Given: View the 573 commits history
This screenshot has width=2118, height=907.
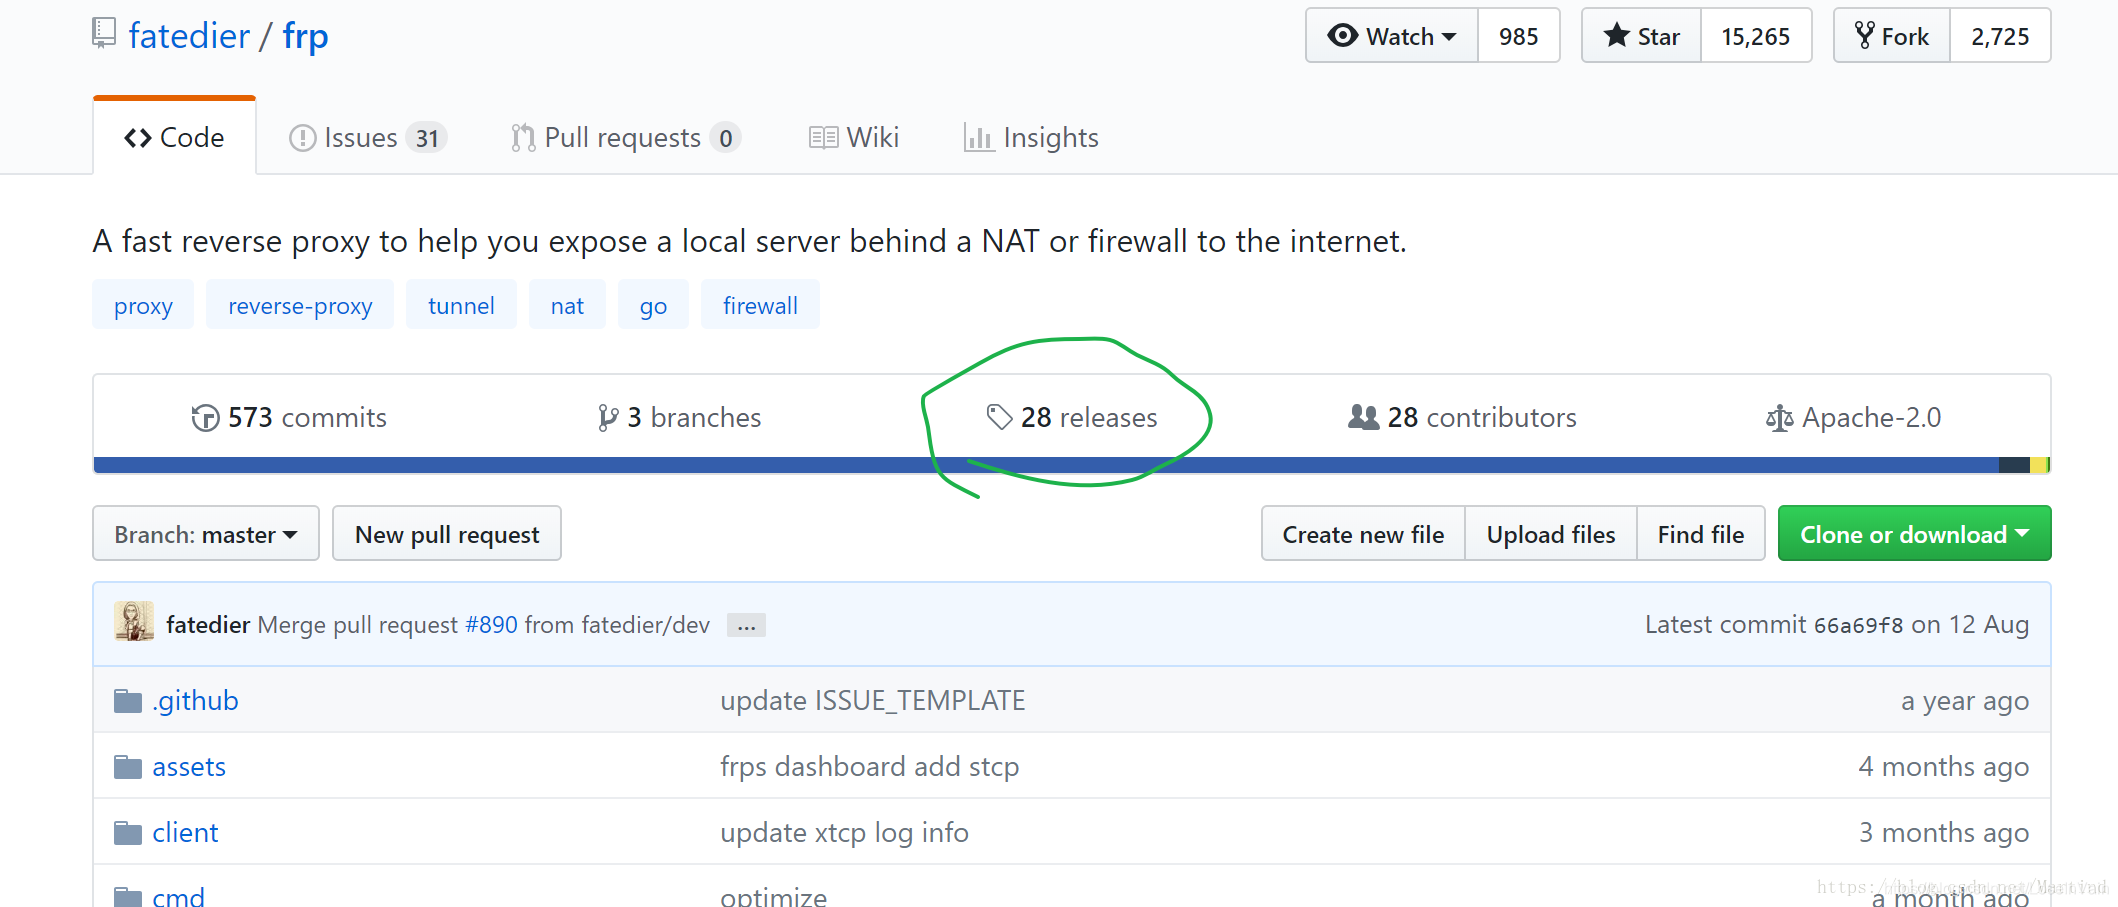Looking at the screenshot, I should (x=289, y=417).
